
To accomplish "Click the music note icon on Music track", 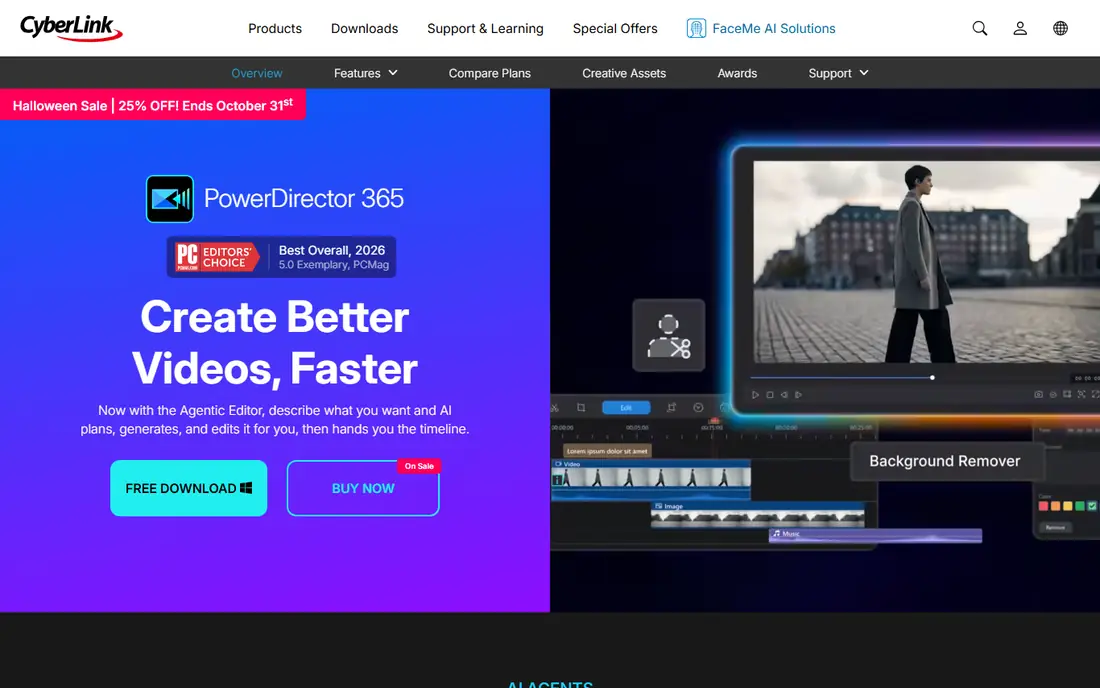I will point(776,533).
